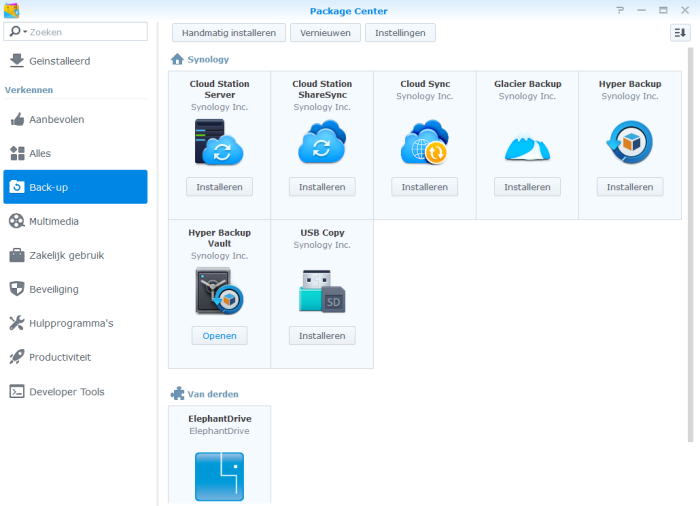The image size is (700, 506).
Task: Click the Glacier Backup title text
Action: 528,84
